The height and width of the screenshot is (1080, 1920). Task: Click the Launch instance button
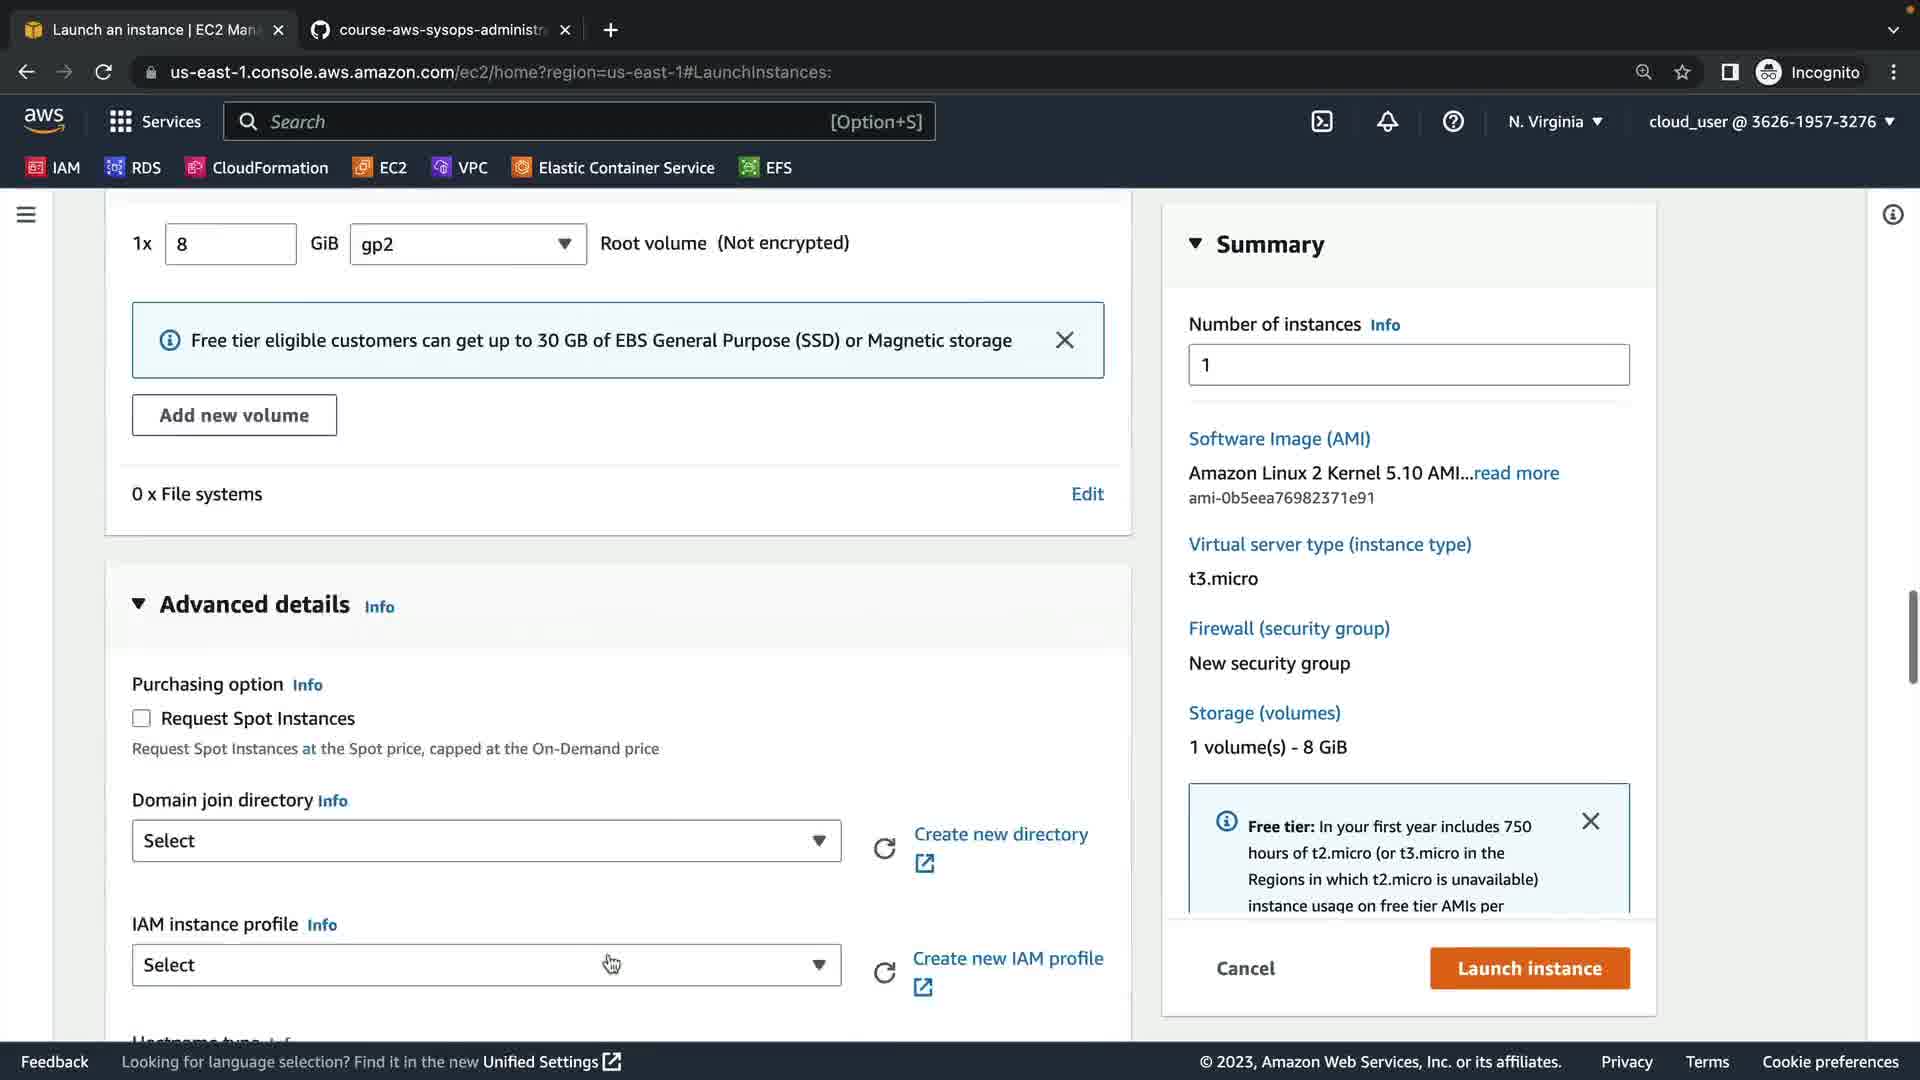point(1529,968)
